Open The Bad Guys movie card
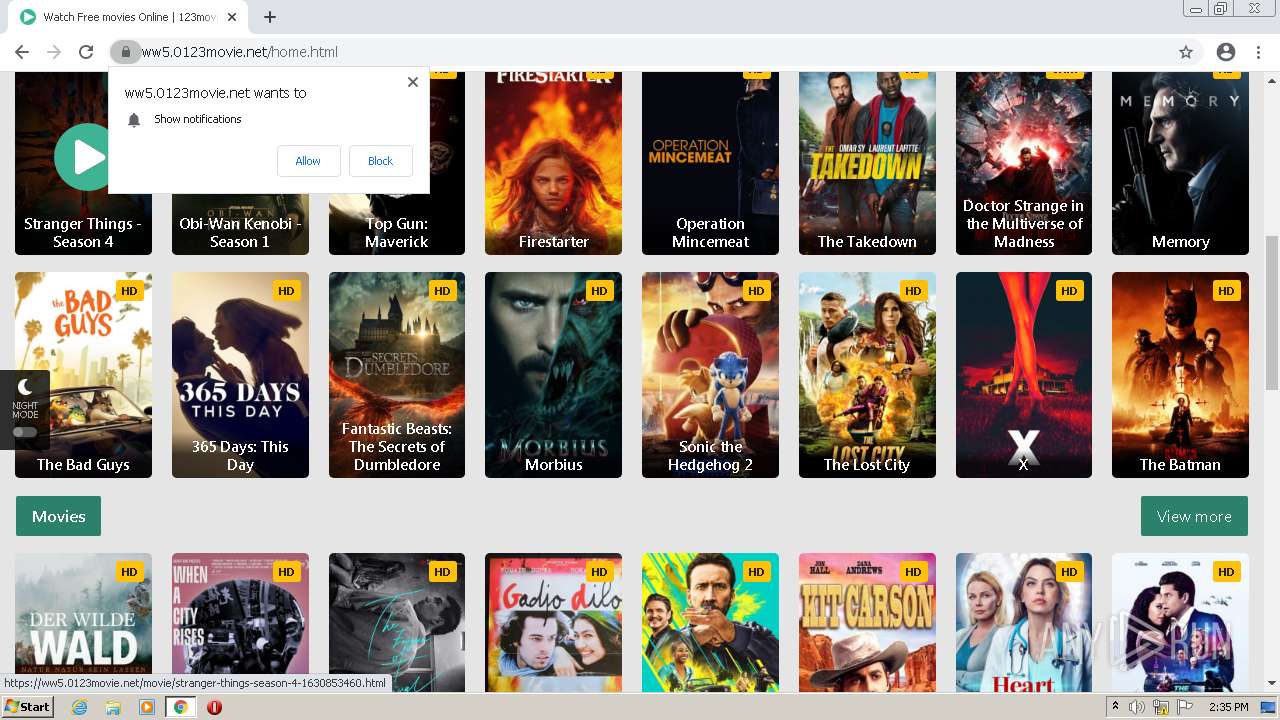The width and height of the screenshot is (1280, 720). (83, 375)
